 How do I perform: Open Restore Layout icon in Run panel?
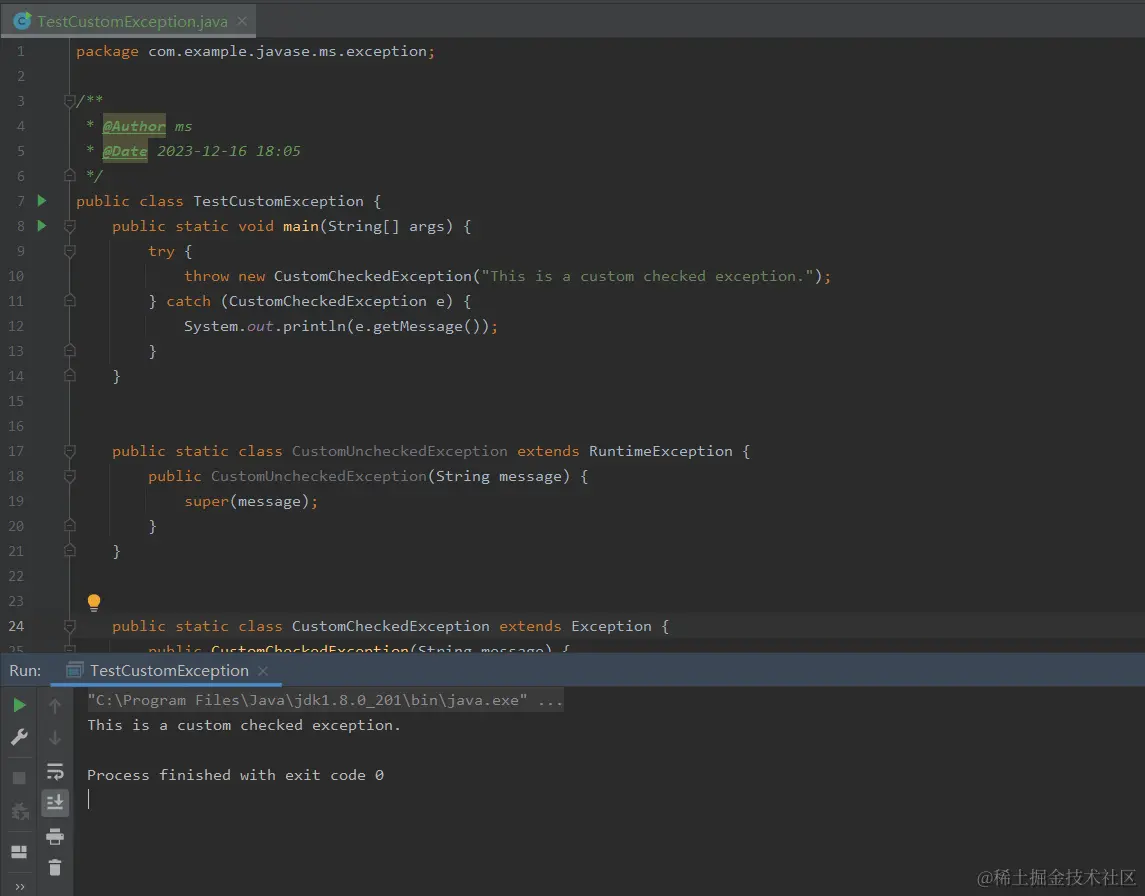pyautogui.click(x=20, y=851)
